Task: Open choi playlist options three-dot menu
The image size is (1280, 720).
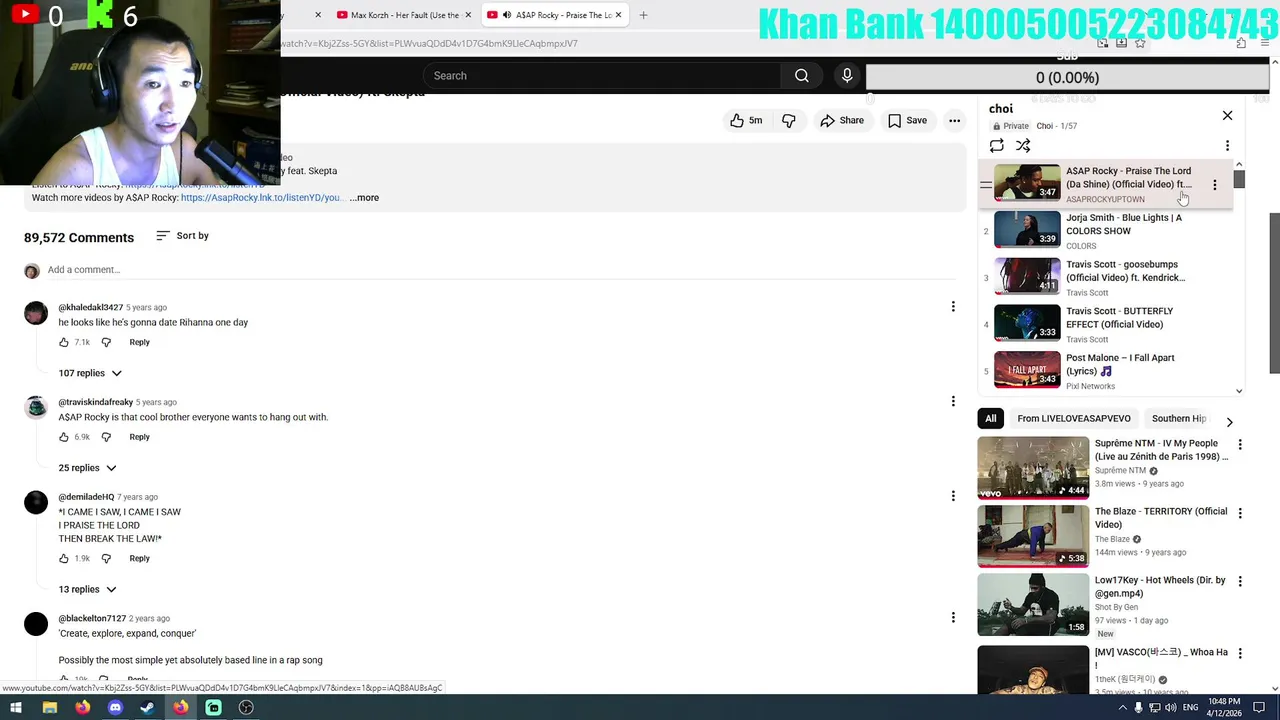Action: point(1227,146)
